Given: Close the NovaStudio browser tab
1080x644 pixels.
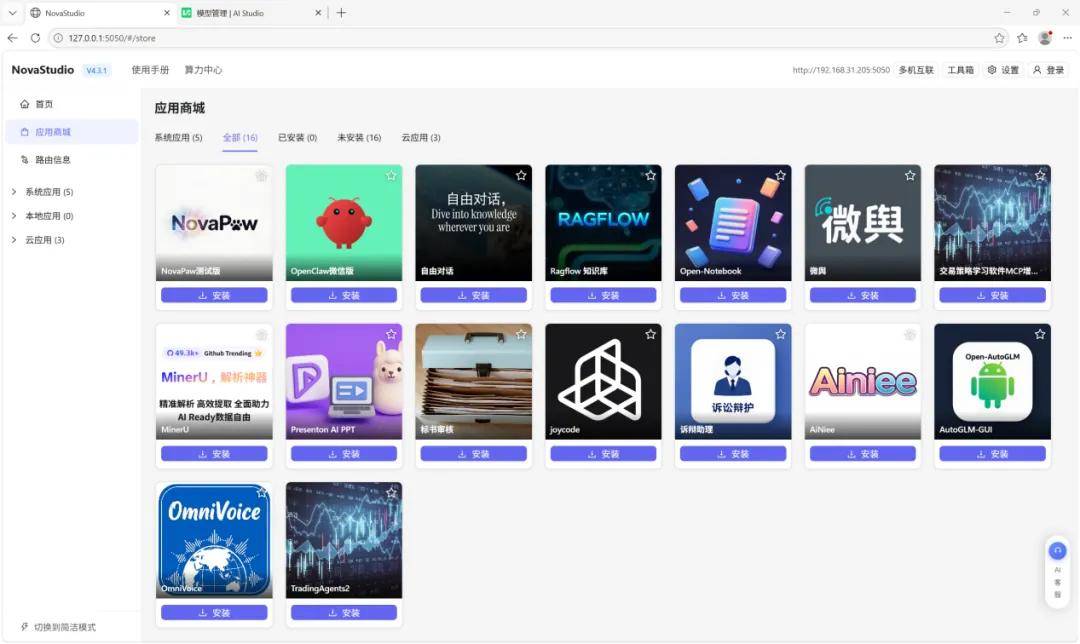Looking at the screenshot, I should point(167,12).
